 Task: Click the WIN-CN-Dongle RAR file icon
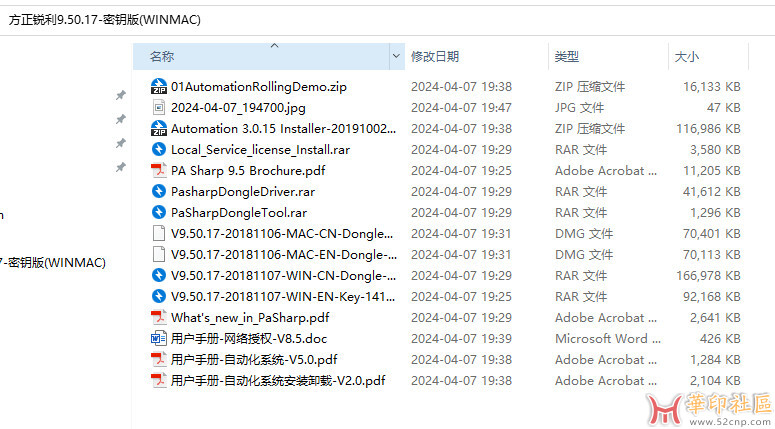(159, 275)
